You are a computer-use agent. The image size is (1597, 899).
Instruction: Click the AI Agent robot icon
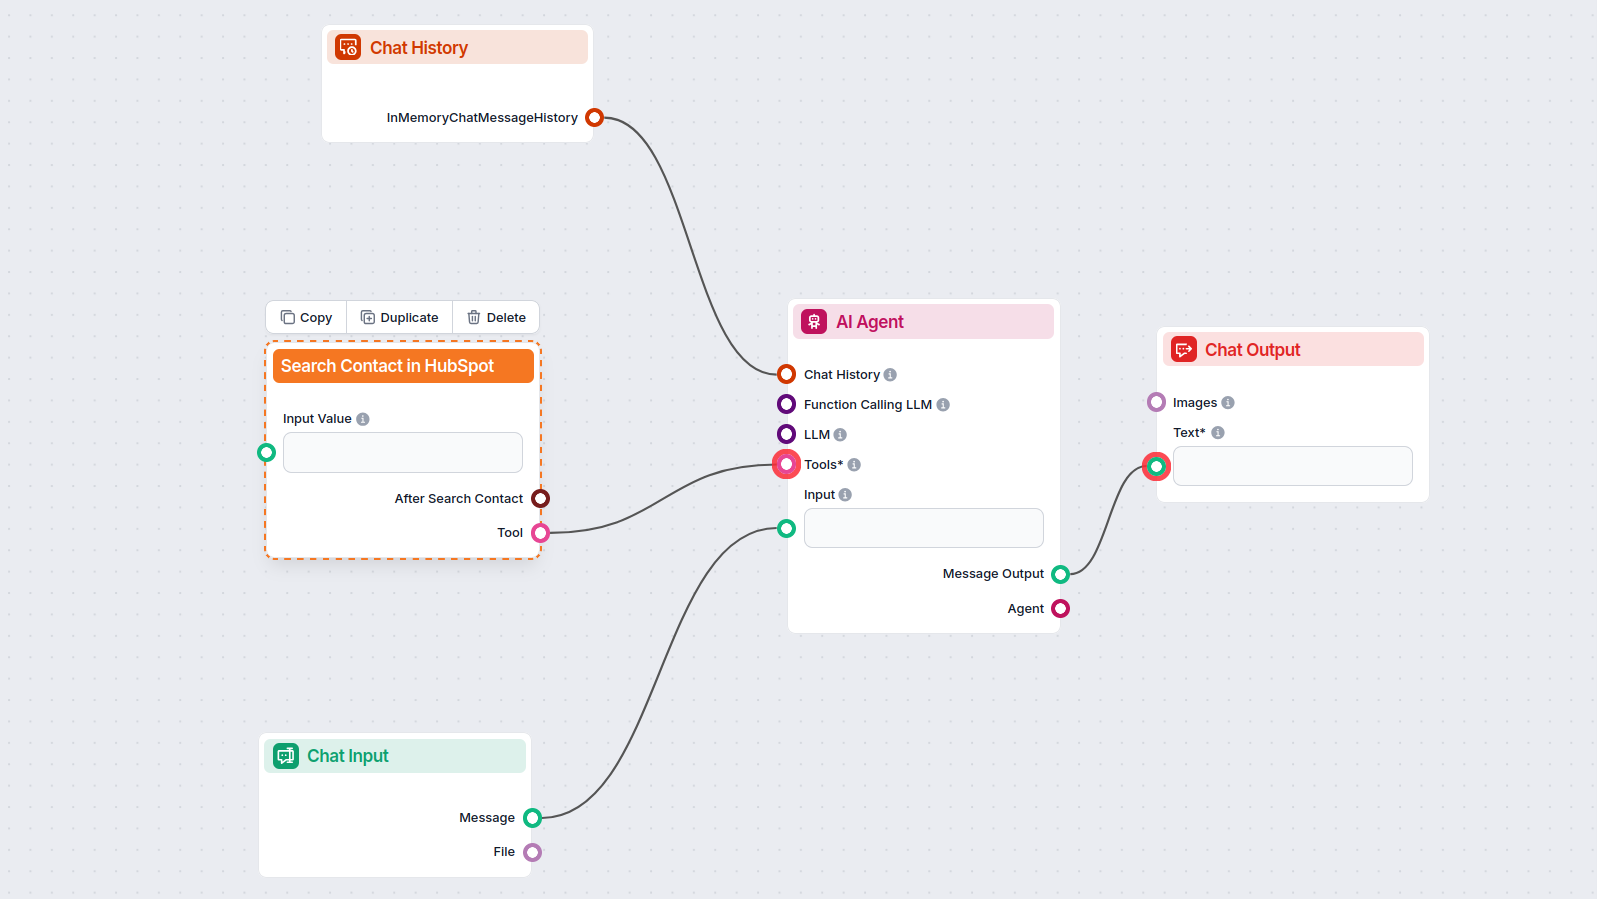click(814, 321)
